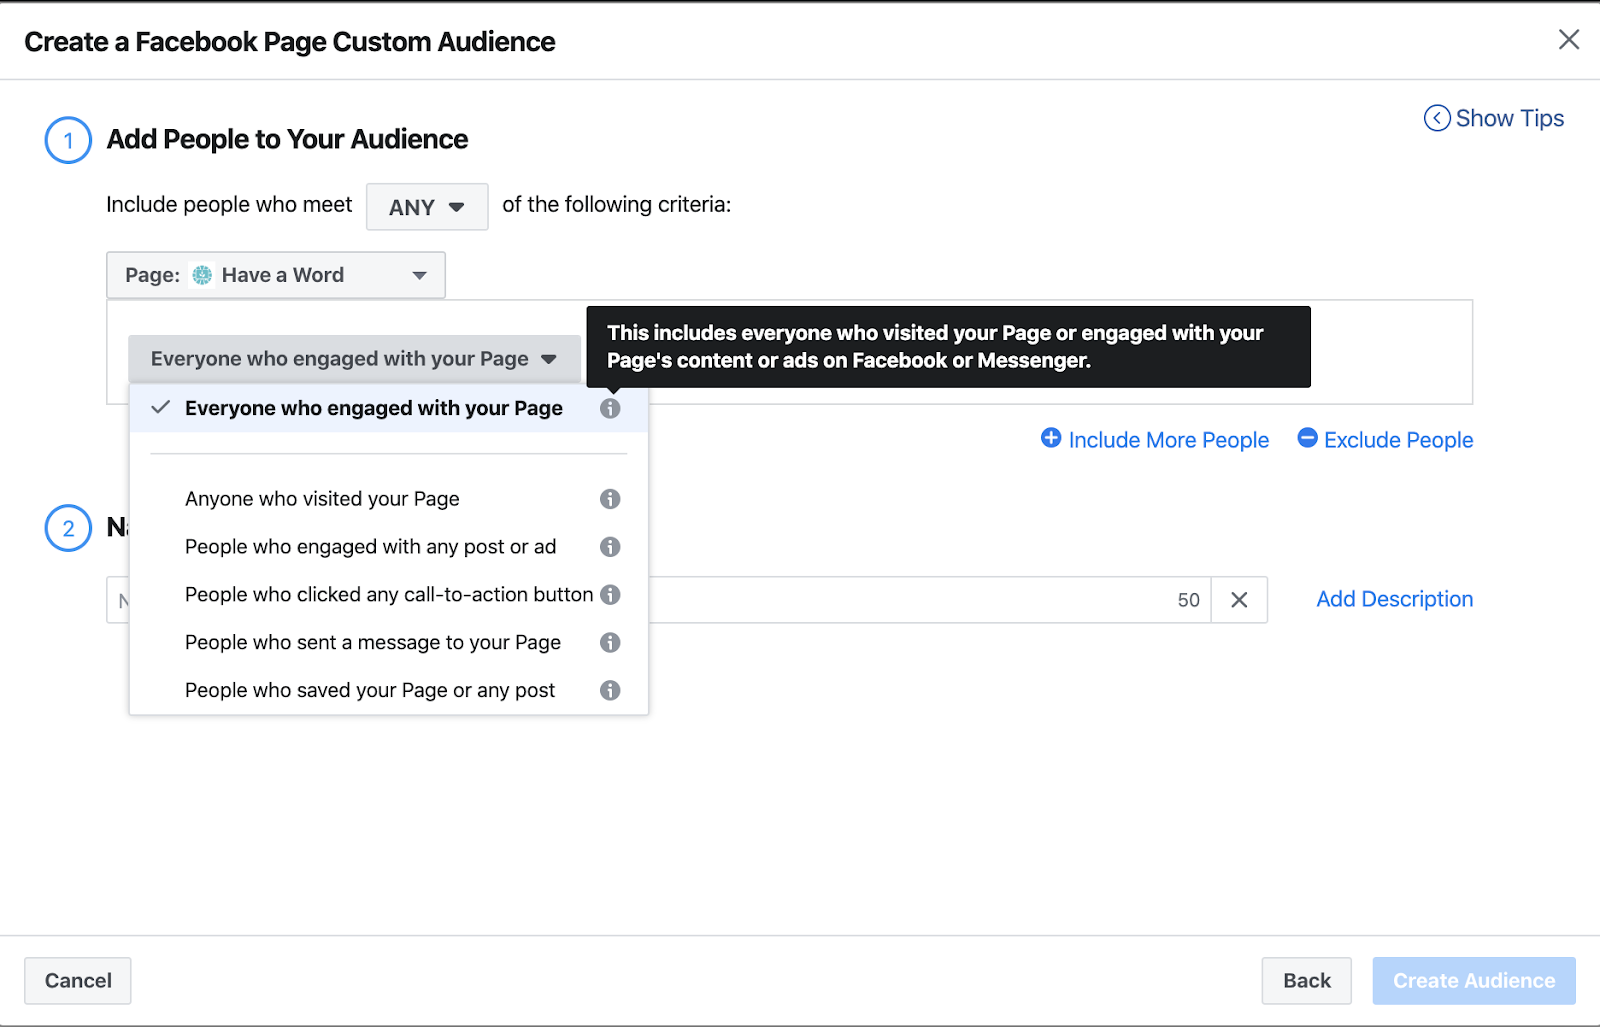Image resolution: width=1600 pixels, height=1027 pixels.
Task: Click info icon next to 'Anyone who visited your Page'
Action: coord(610,499)
